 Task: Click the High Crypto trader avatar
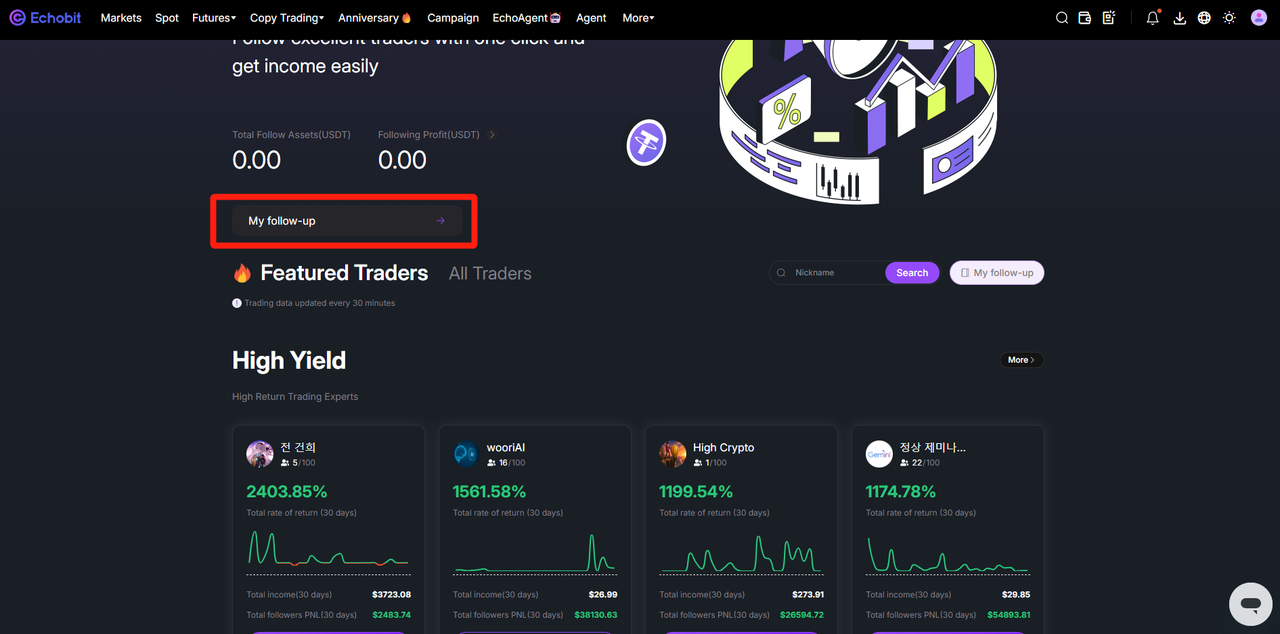click(x=673, y=454)
